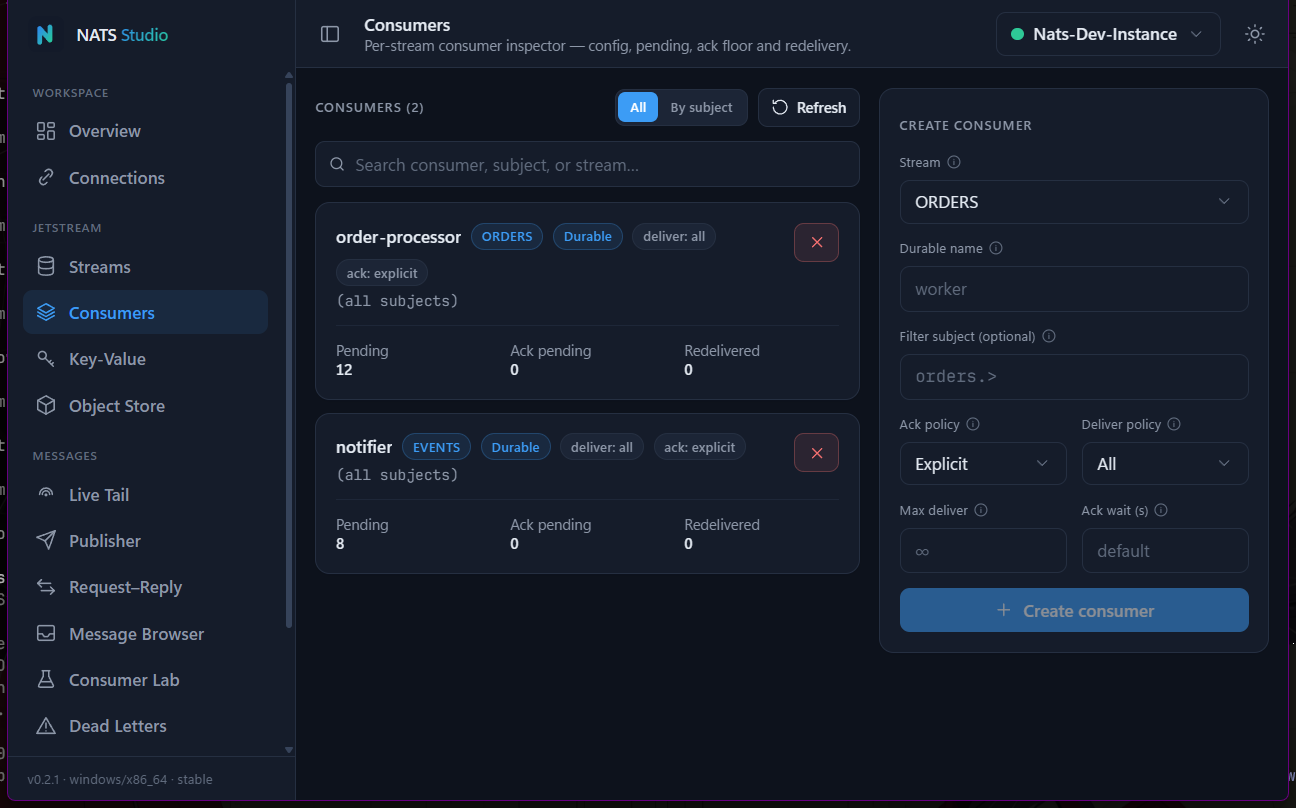Click the Ack policy info icon

(973, 424)
